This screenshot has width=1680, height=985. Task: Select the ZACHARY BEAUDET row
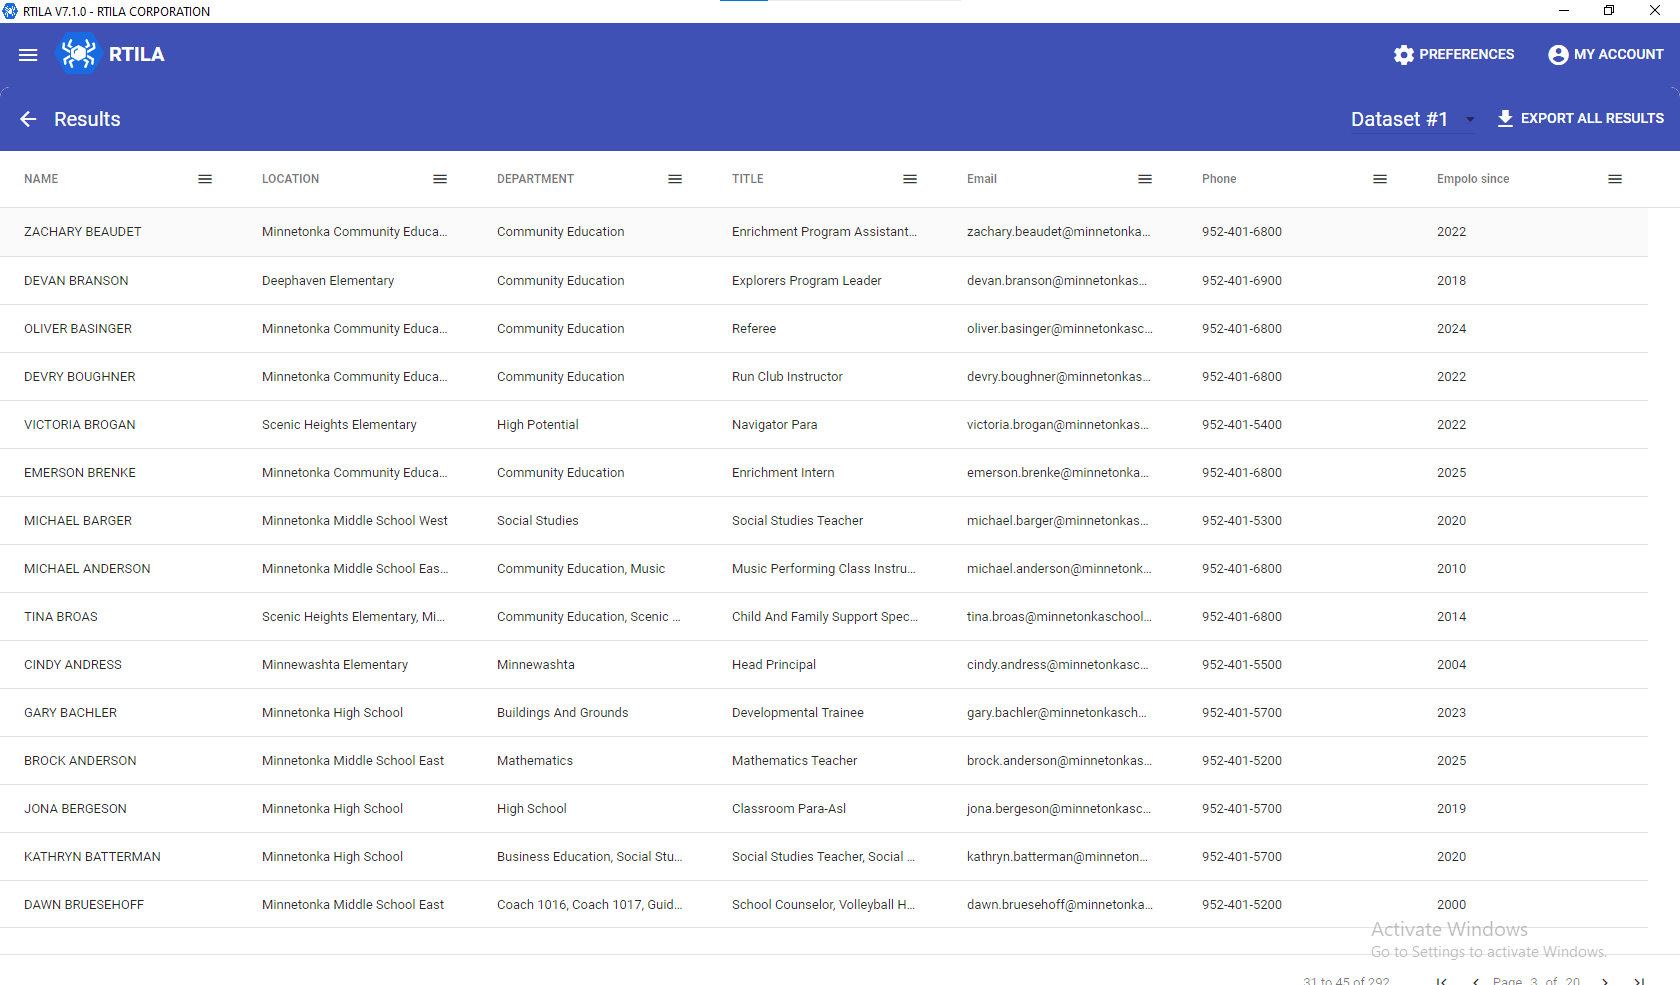[83, 232]
